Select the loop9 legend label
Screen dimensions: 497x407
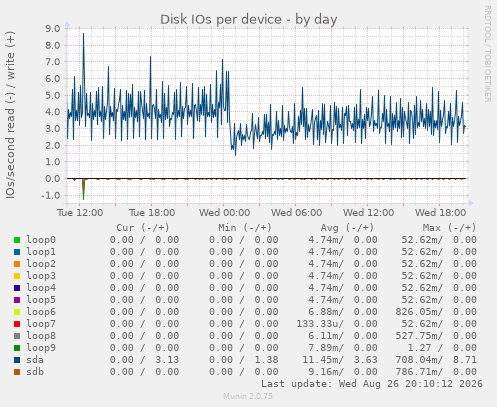click(x=41, y=348)
